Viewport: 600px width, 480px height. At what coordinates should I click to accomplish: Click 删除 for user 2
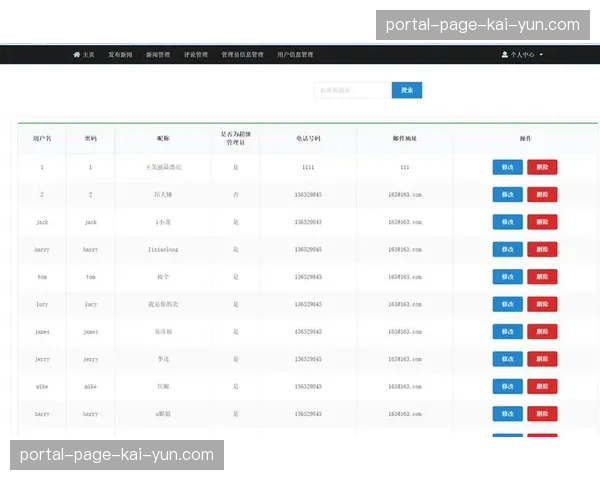click(542, 194)
